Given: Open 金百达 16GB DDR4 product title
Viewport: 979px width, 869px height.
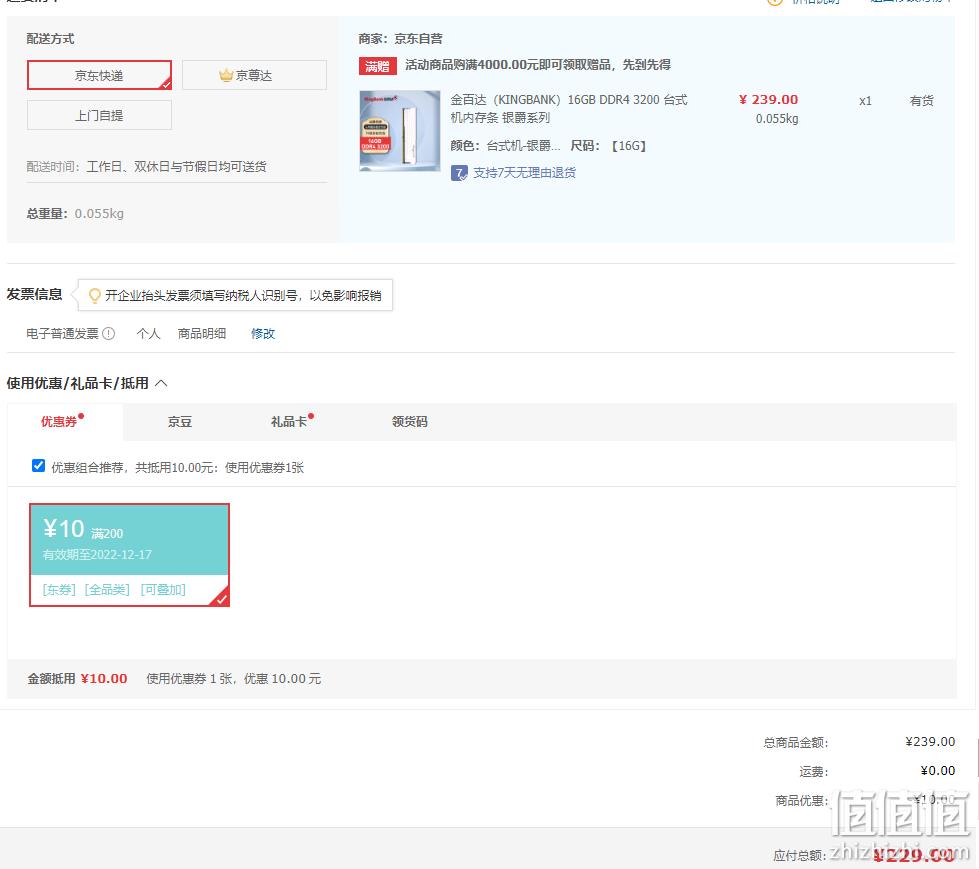Looking at the screenshot, I should pyautogui.click(x=569, y=109).
